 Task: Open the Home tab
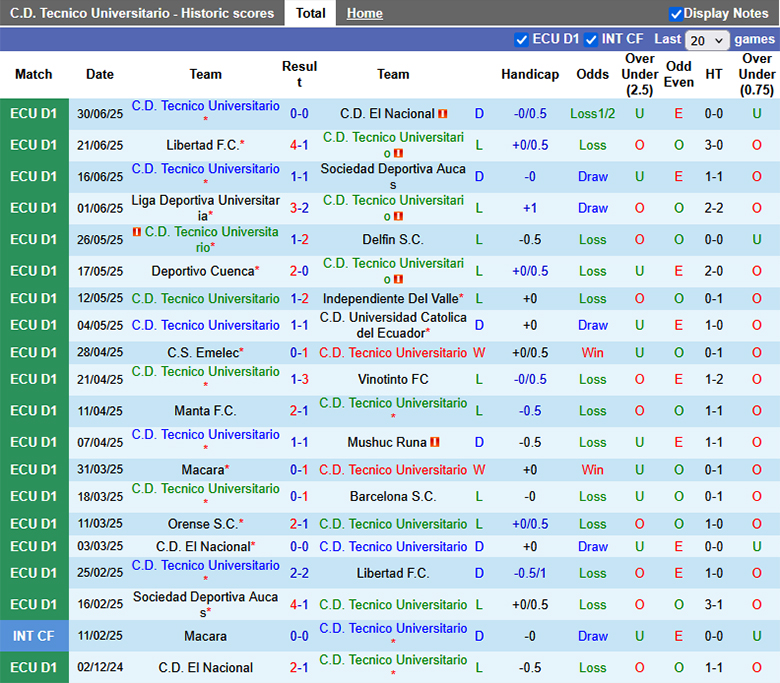(365, 13)
